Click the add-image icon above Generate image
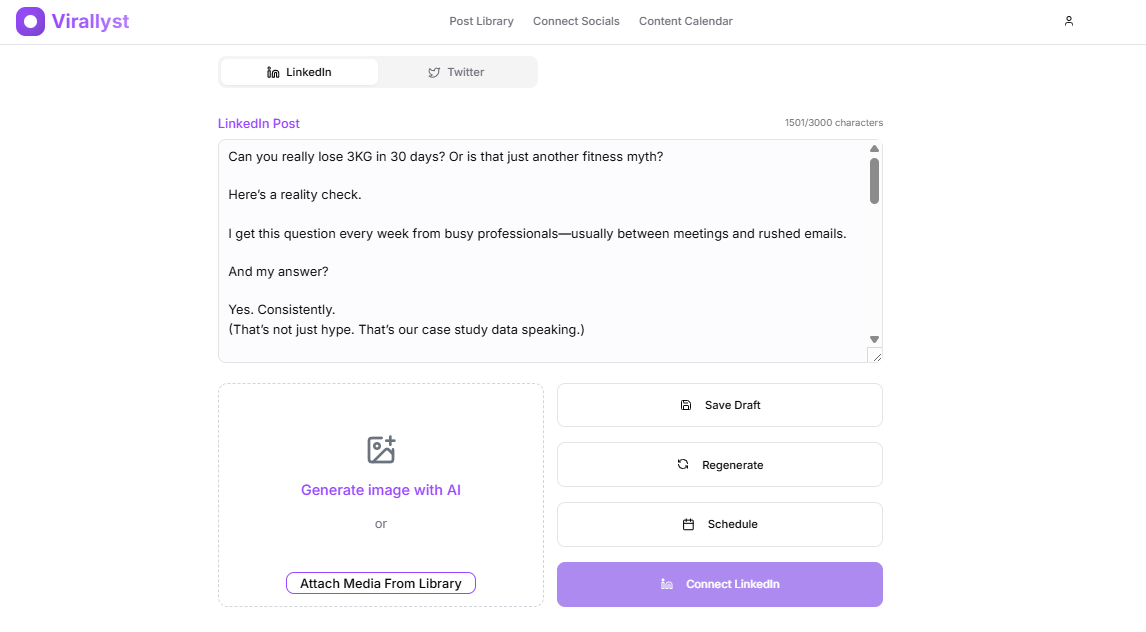 coord(381,450)
